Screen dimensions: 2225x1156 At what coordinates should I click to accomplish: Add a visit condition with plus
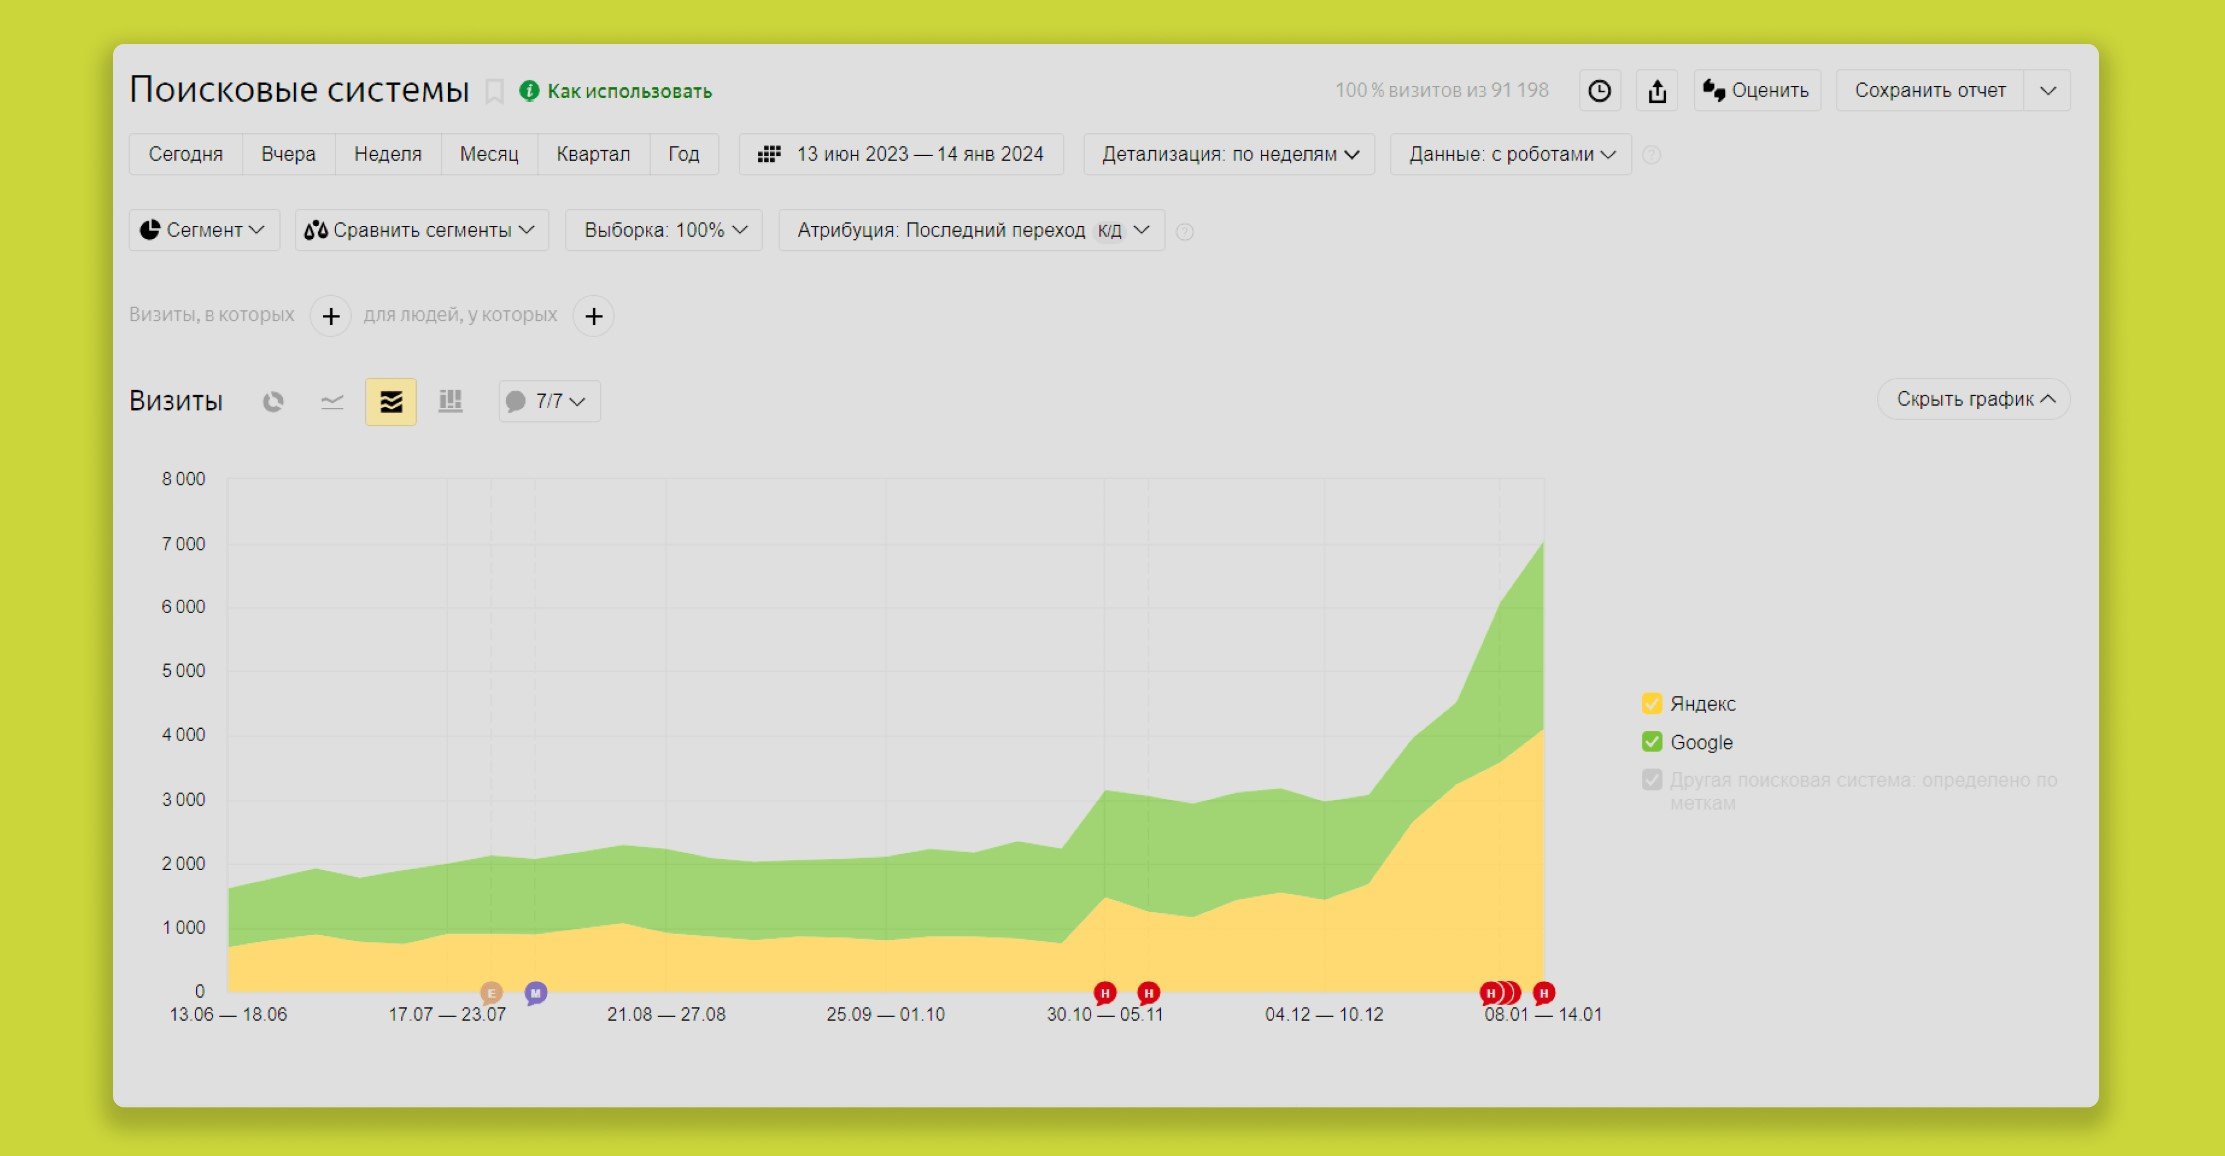click(x=331, y=316)
